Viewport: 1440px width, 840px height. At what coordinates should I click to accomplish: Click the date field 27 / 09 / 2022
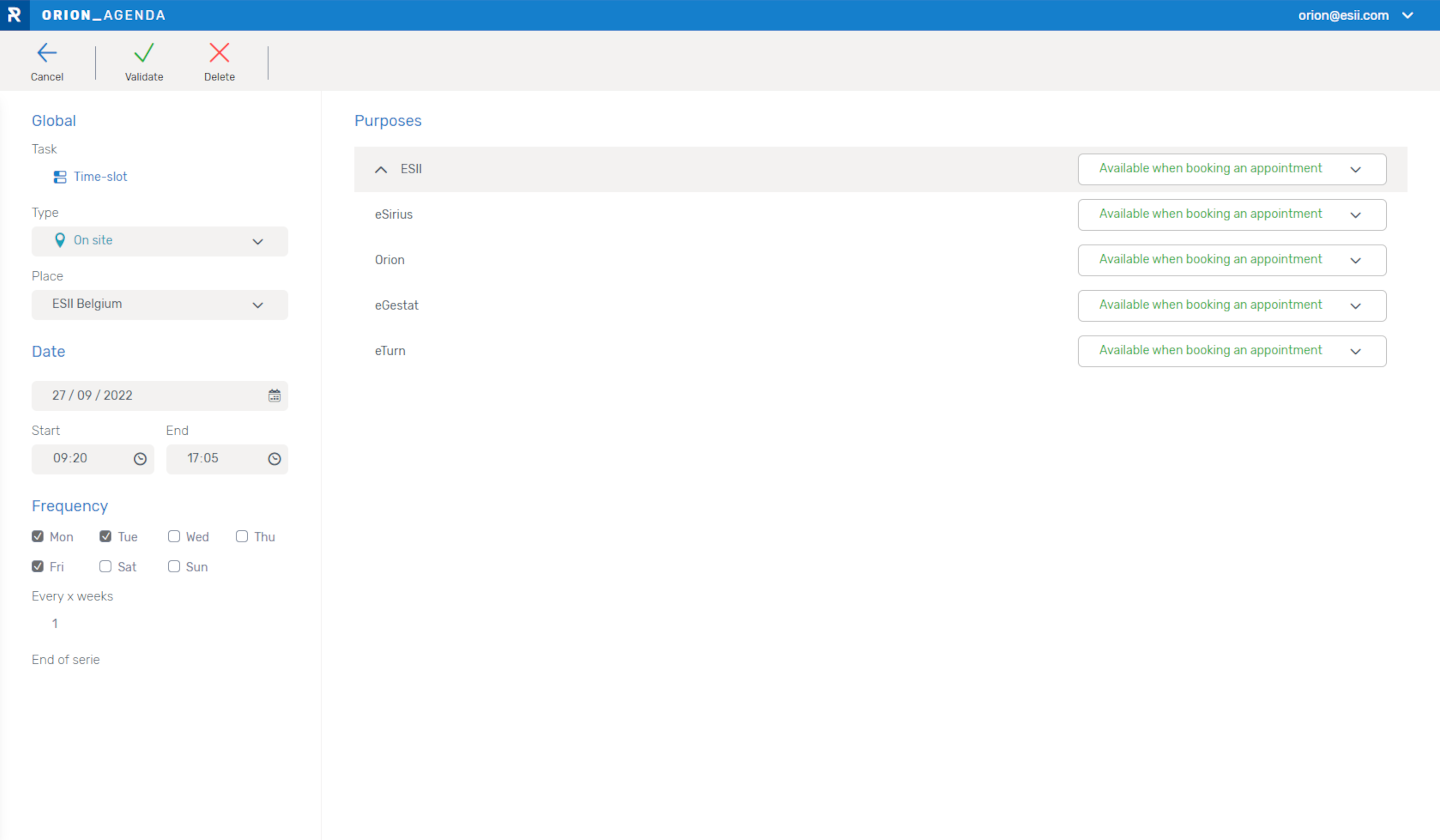pyautogui.click(x=160, y=396)
